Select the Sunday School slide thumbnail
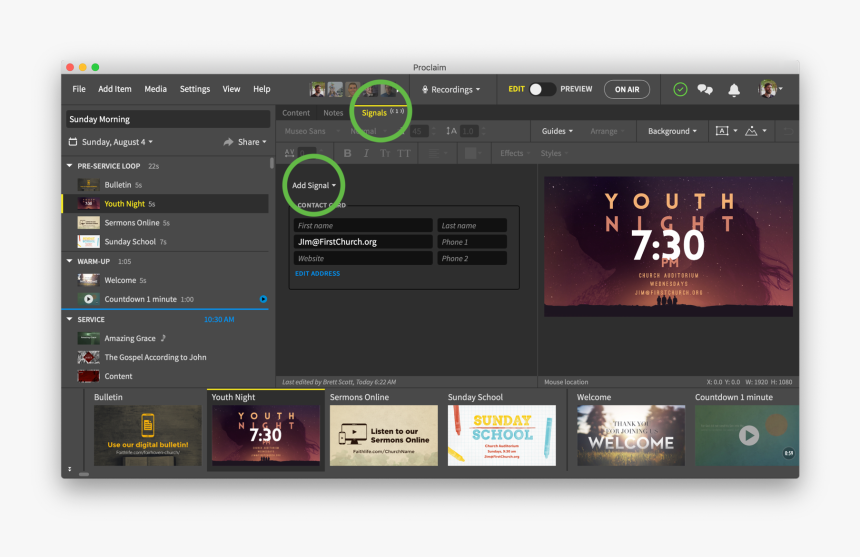This screenshot has height=557, width=860. pyautogui.click(x=502, y=435)
